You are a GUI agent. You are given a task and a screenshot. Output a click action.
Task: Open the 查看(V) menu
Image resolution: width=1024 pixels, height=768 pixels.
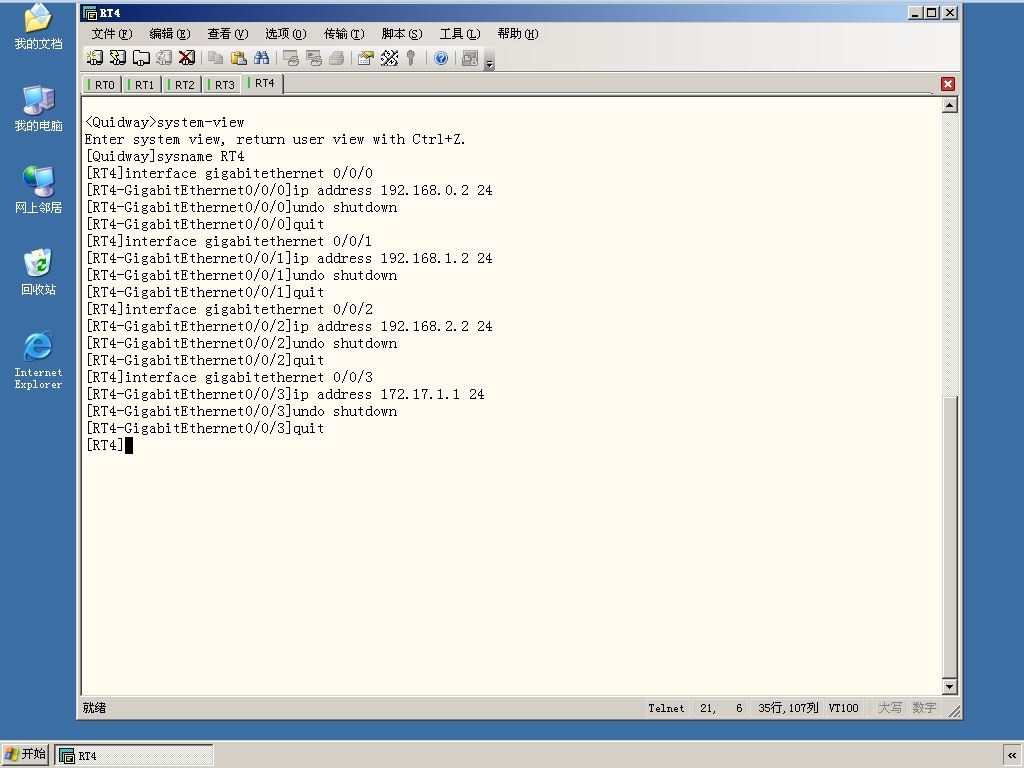pyautogui.click(x=227, y=34)
